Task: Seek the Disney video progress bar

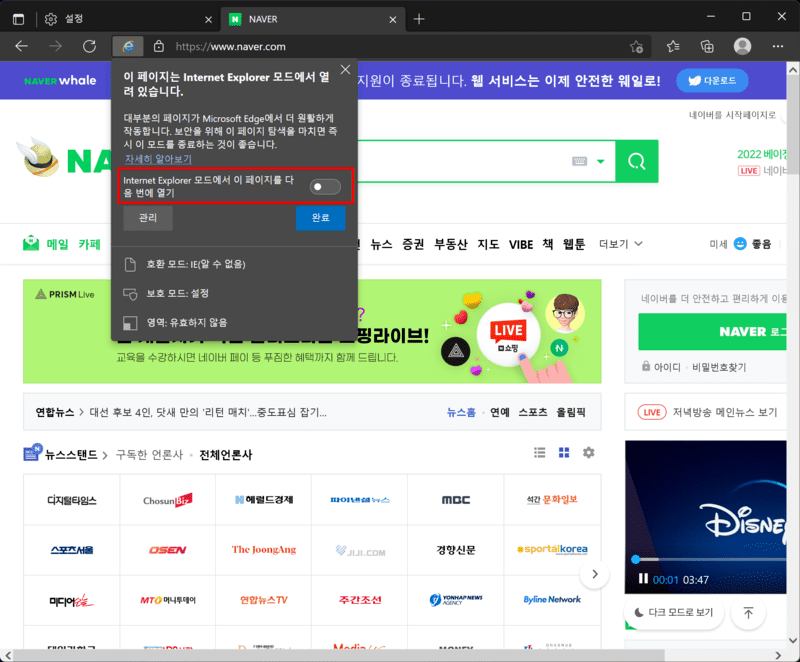Action: coord(710,559)
